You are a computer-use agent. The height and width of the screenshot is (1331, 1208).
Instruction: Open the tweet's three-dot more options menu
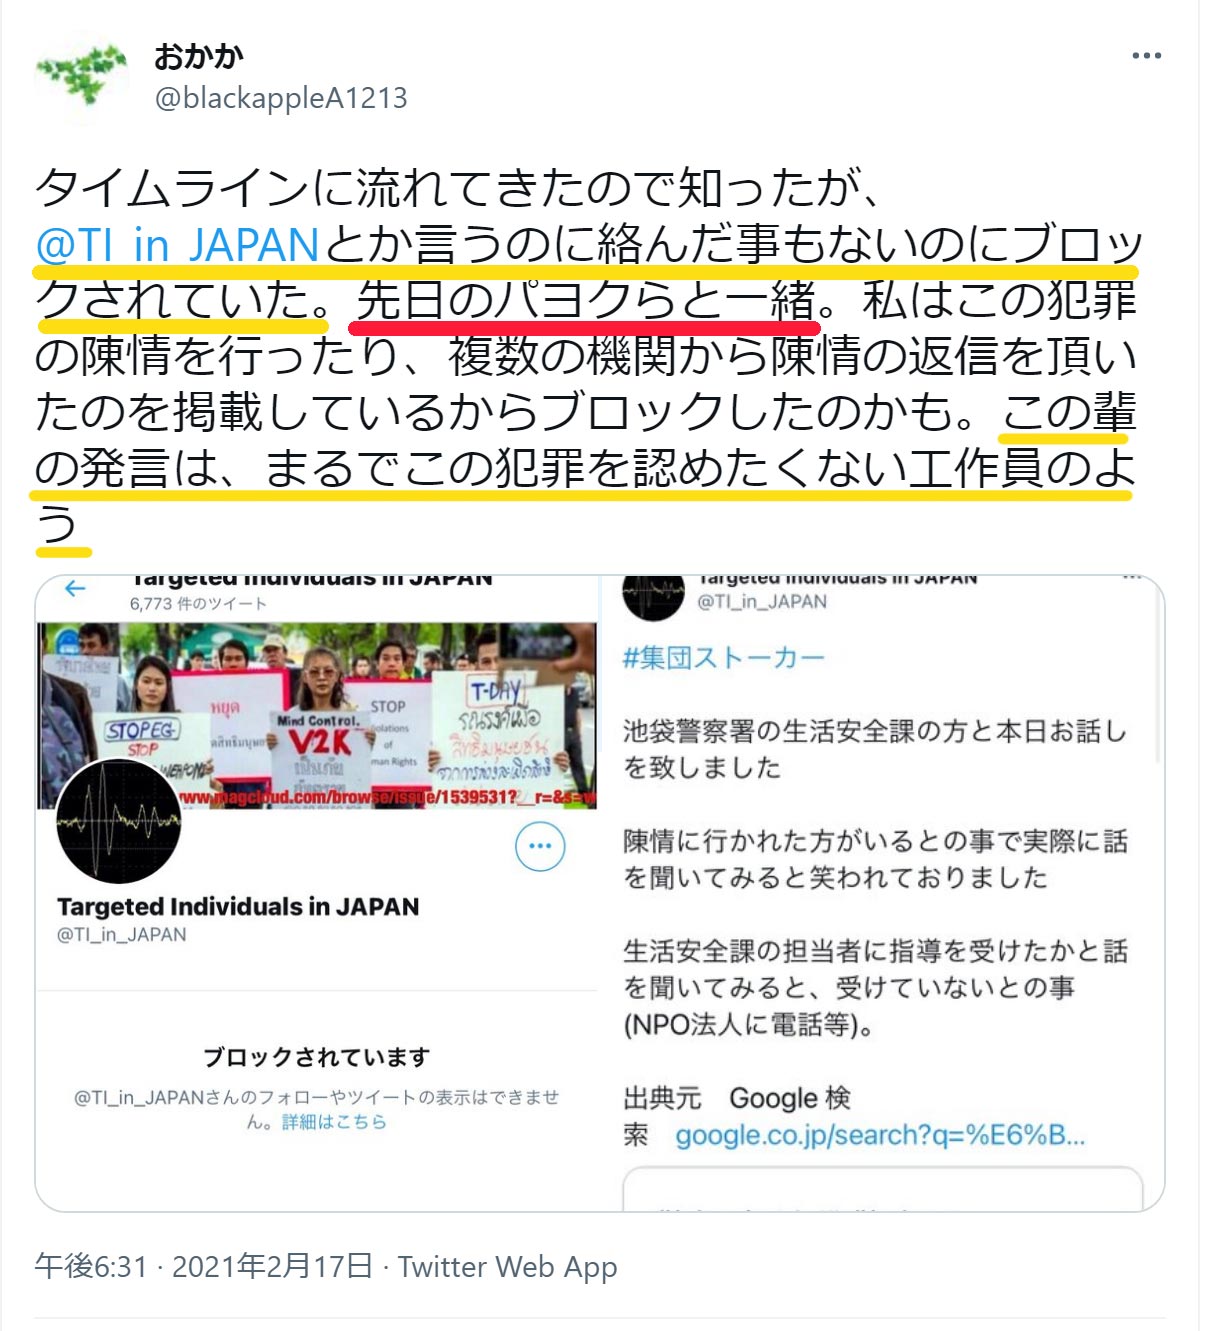(x=1146, y=55)
